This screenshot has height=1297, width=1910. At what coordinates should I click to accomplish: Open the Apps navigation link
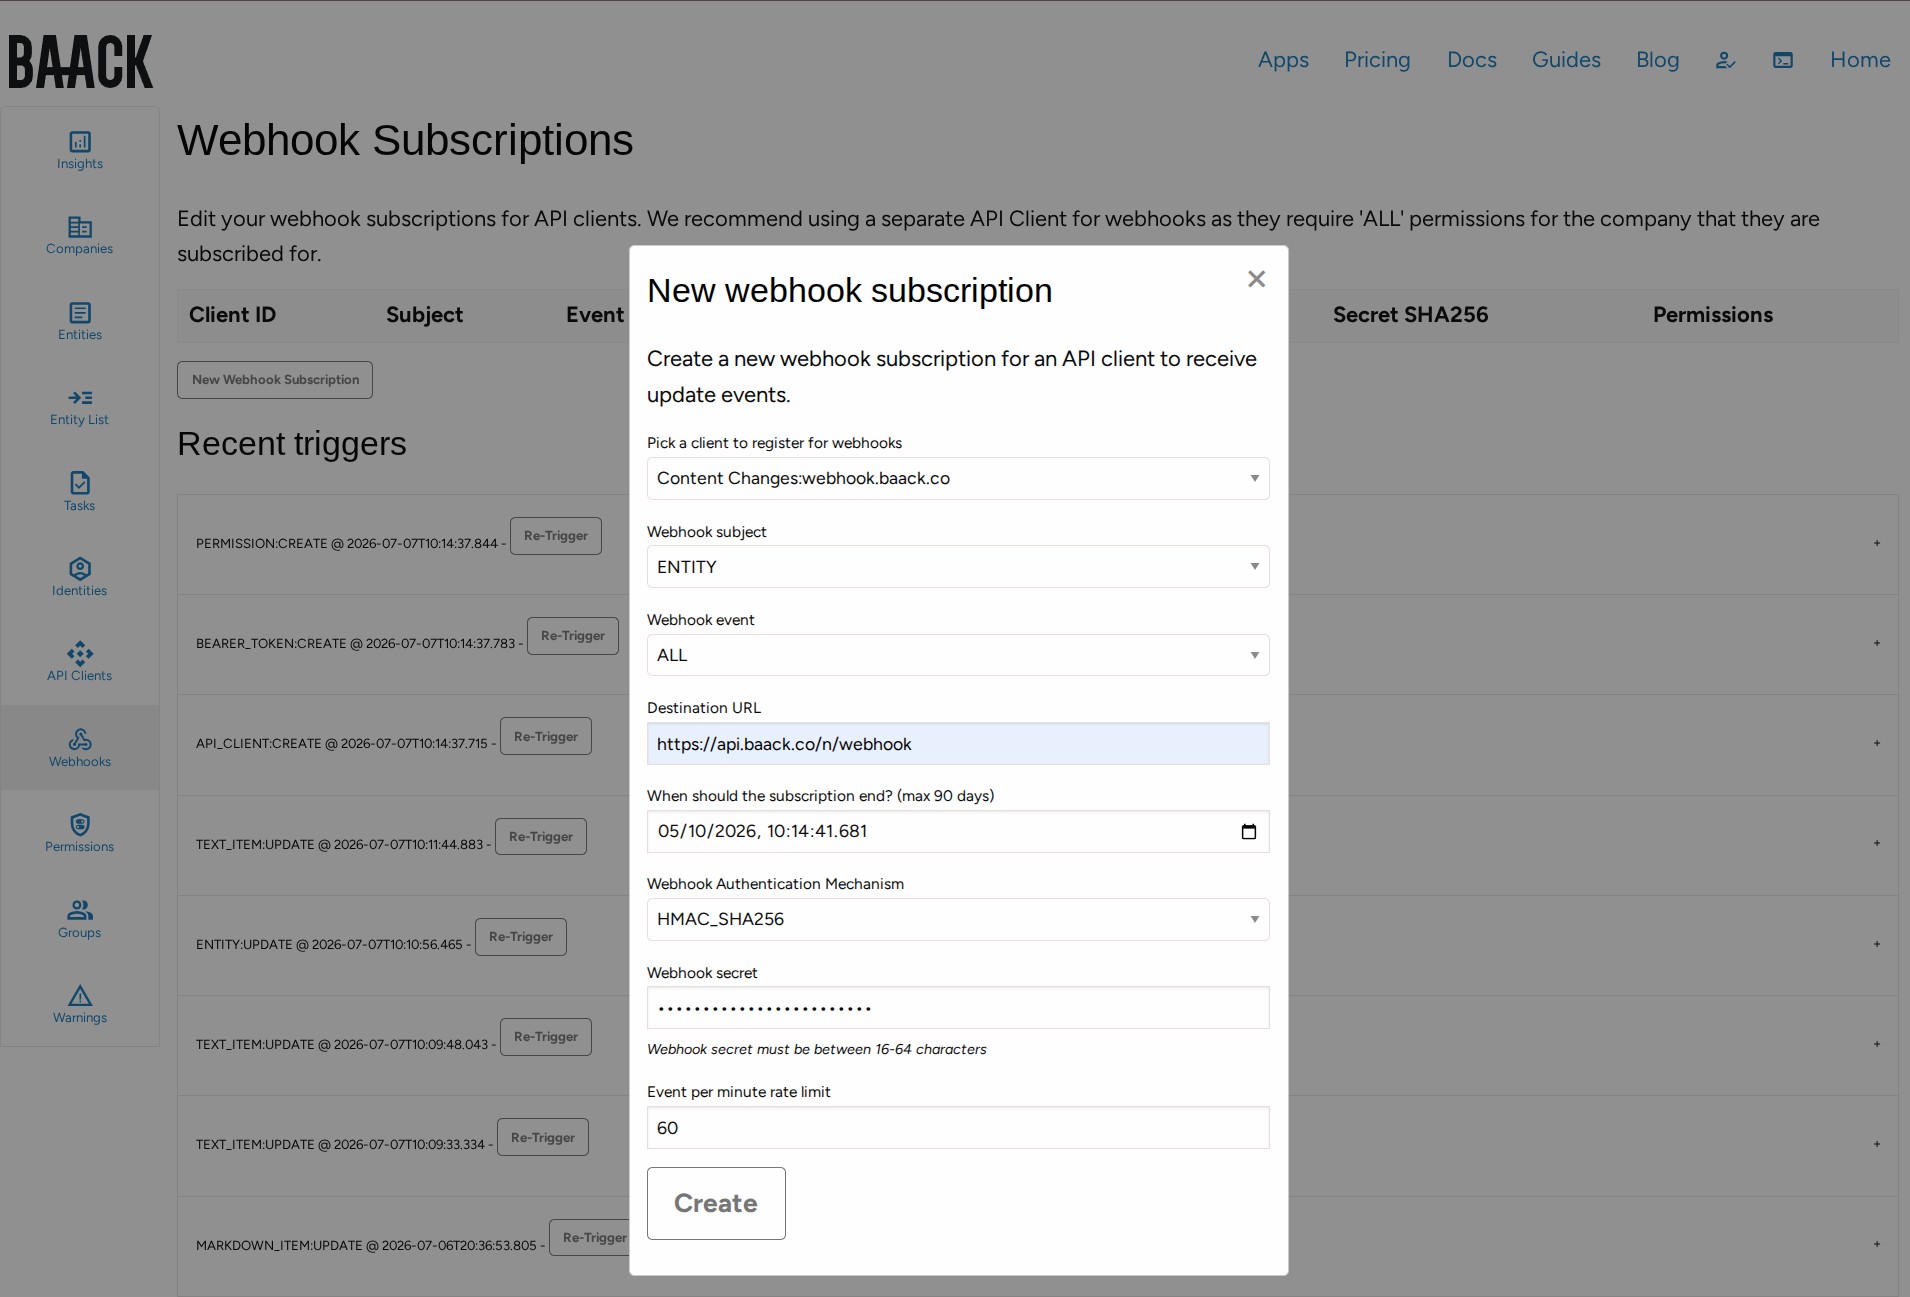tap(1283, 60)
